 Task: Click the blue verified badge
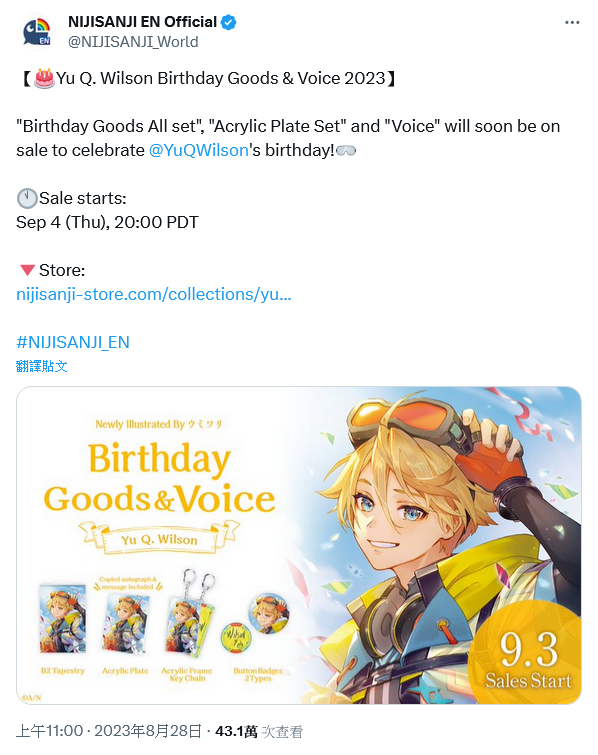tap(228, 22)
